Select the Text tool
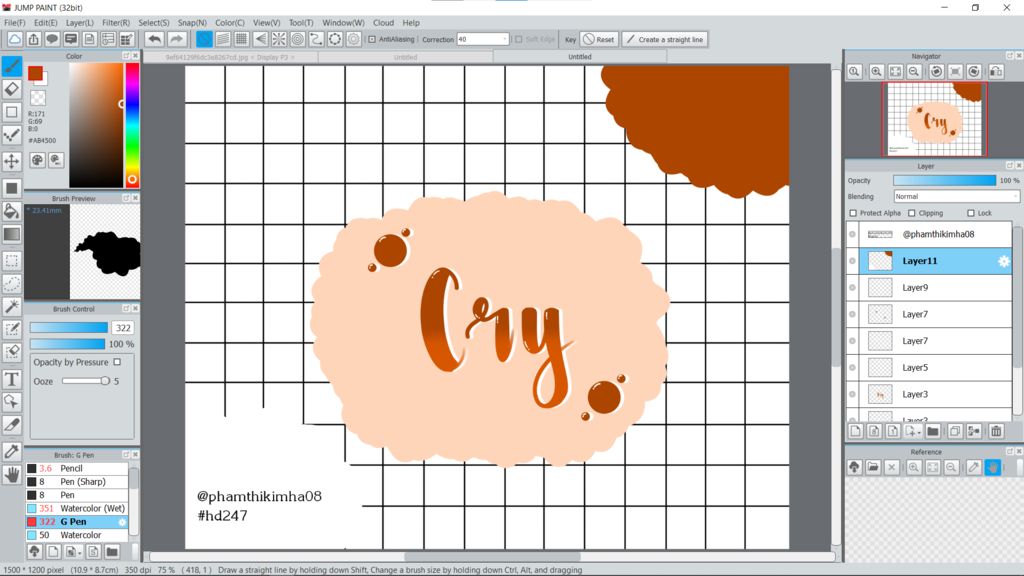Viewport: 1024px width, 576px height. (x=12, y=379)
